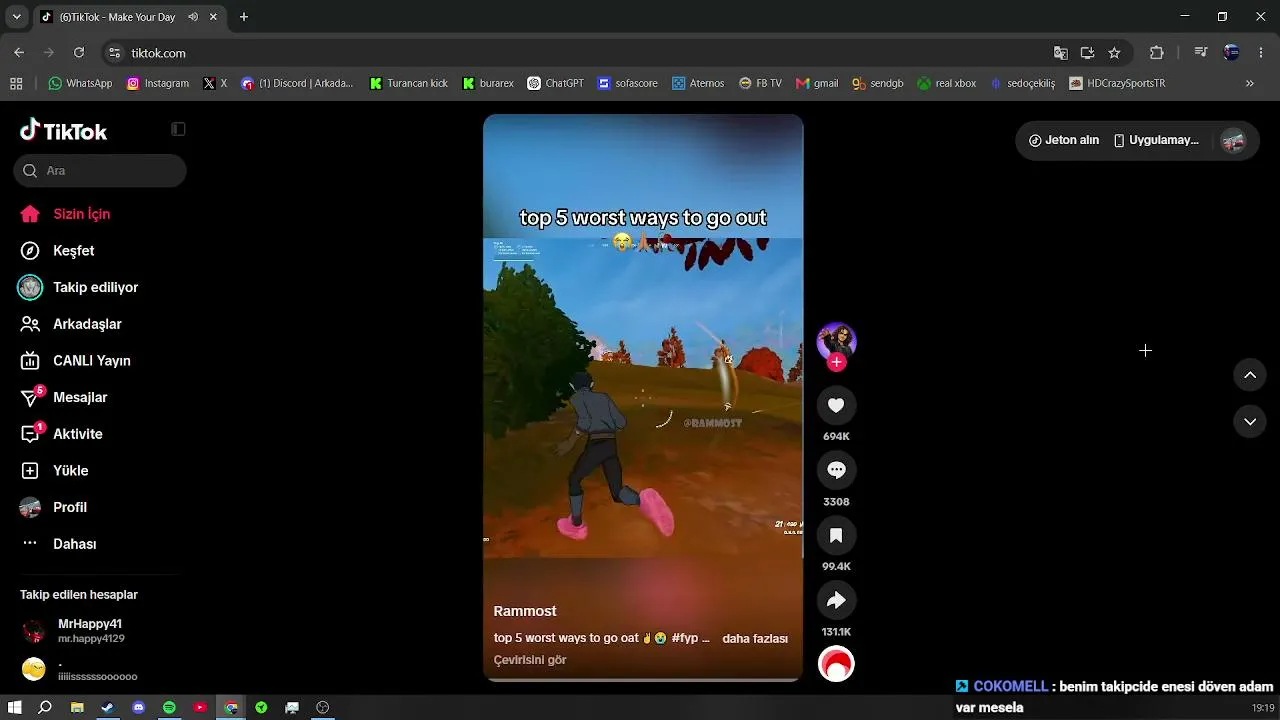Open the Chrome profile avatar
The width and height of the screenshot is (1280, 720).
coord(1231,53)
